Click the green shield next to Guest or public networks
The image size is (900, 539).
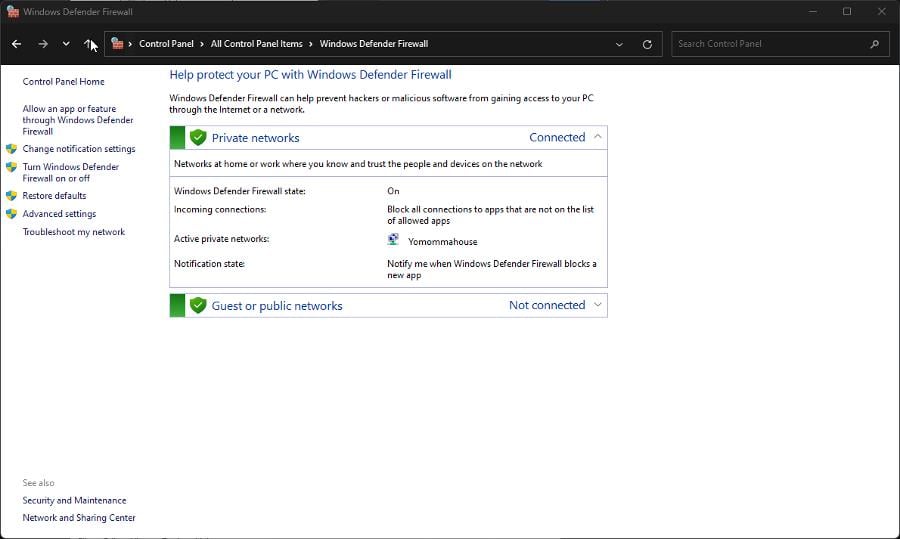tap(198, 305)
